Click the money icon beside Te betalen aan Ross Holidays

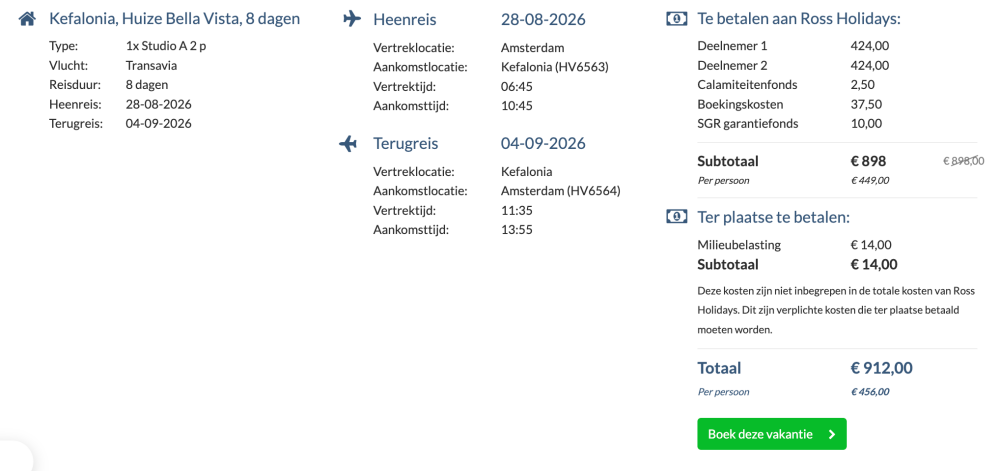click(677, 18)
